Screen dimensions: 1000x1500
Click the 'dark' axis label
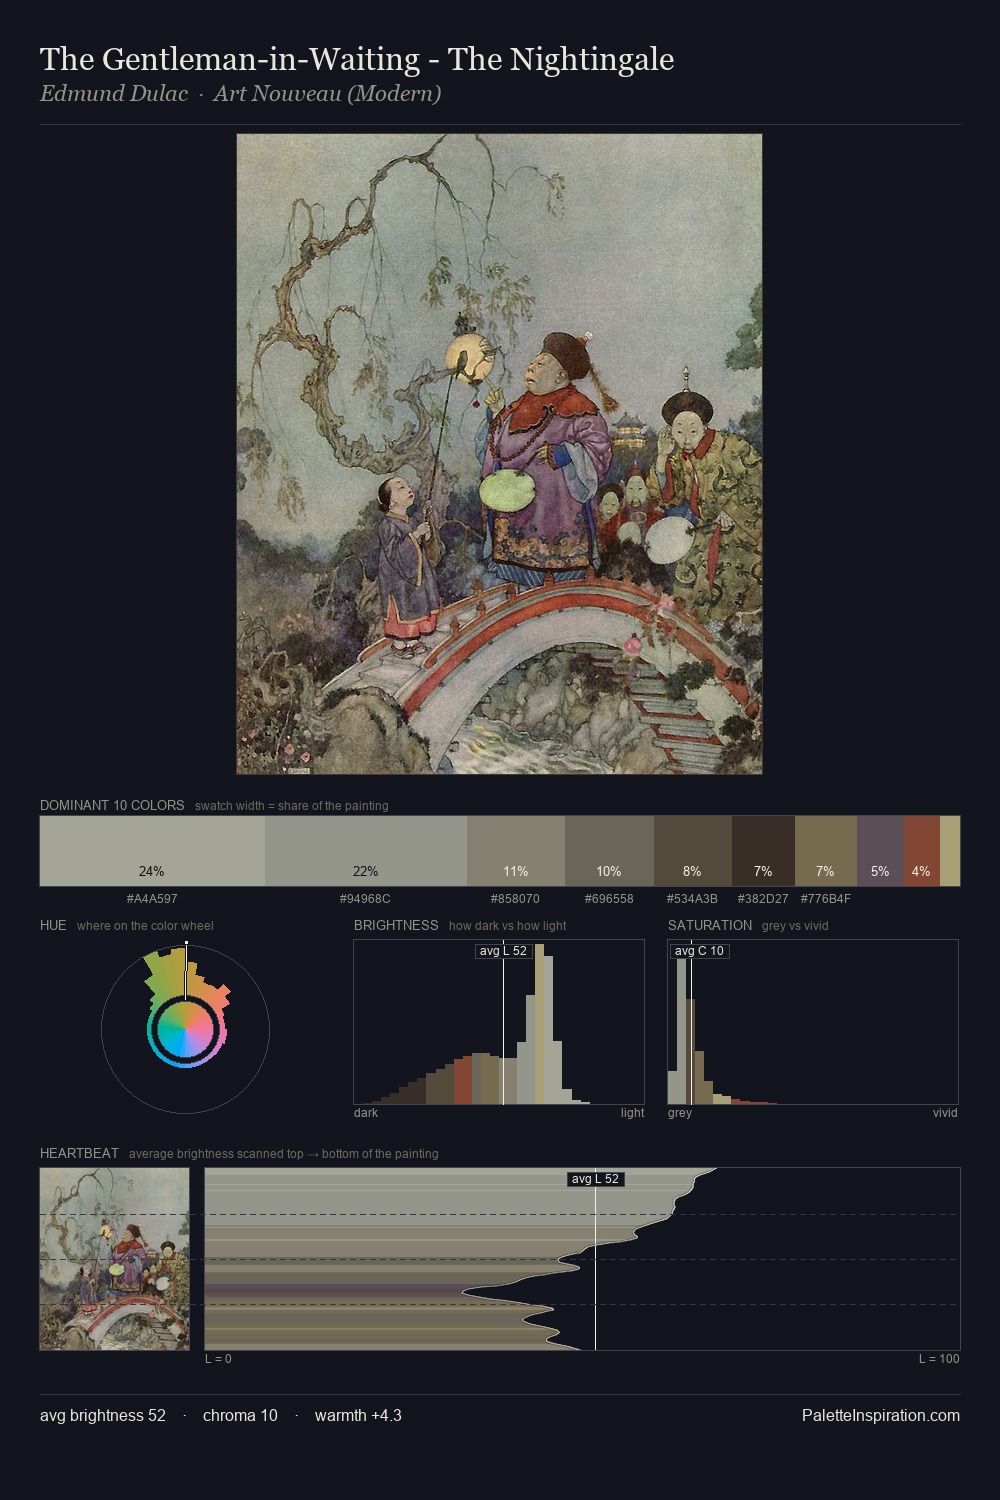[366, 1113]
